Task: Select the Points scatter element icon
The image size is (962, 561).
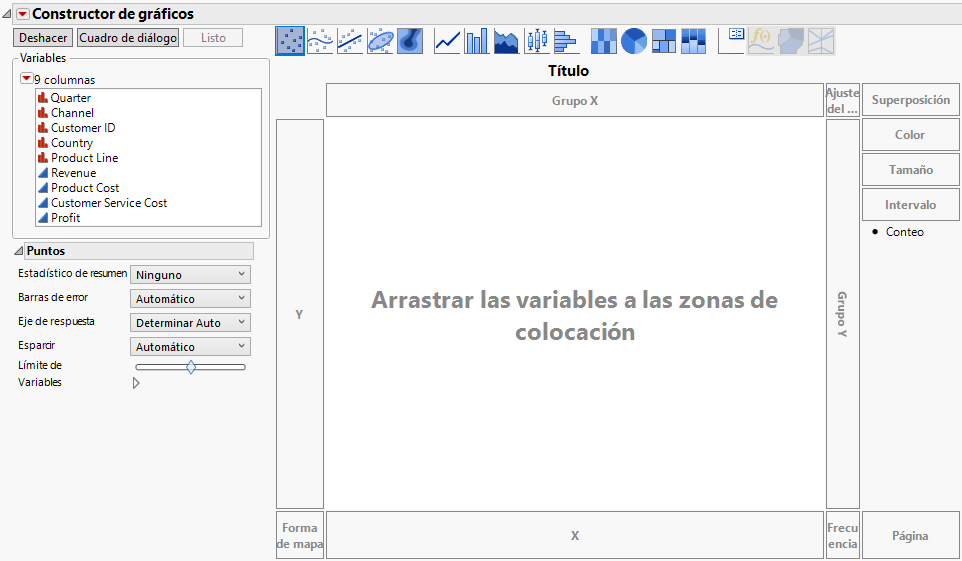Action: (x=290, y=40)
